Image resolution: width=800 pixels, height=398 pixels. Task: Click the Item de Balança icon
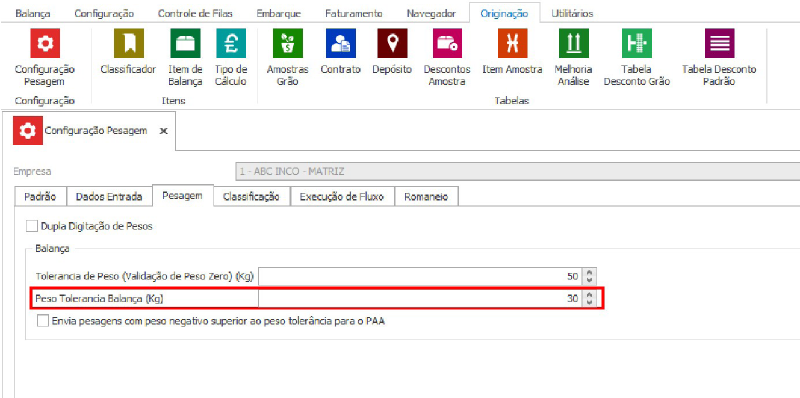[x=185, y=43]
